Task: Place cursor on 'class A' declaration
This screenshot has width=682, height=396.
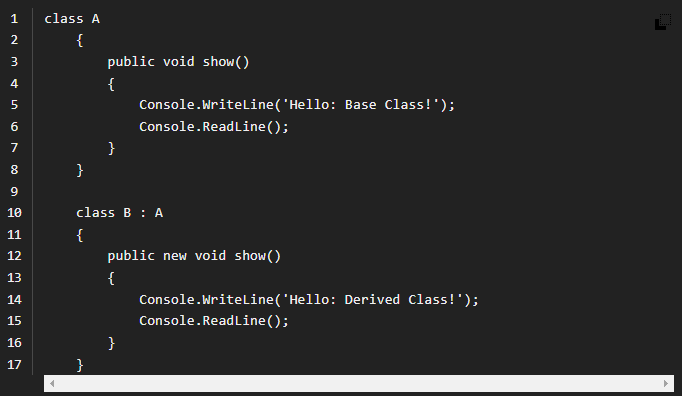Action: pyautogui.click(x=72, y=19)
